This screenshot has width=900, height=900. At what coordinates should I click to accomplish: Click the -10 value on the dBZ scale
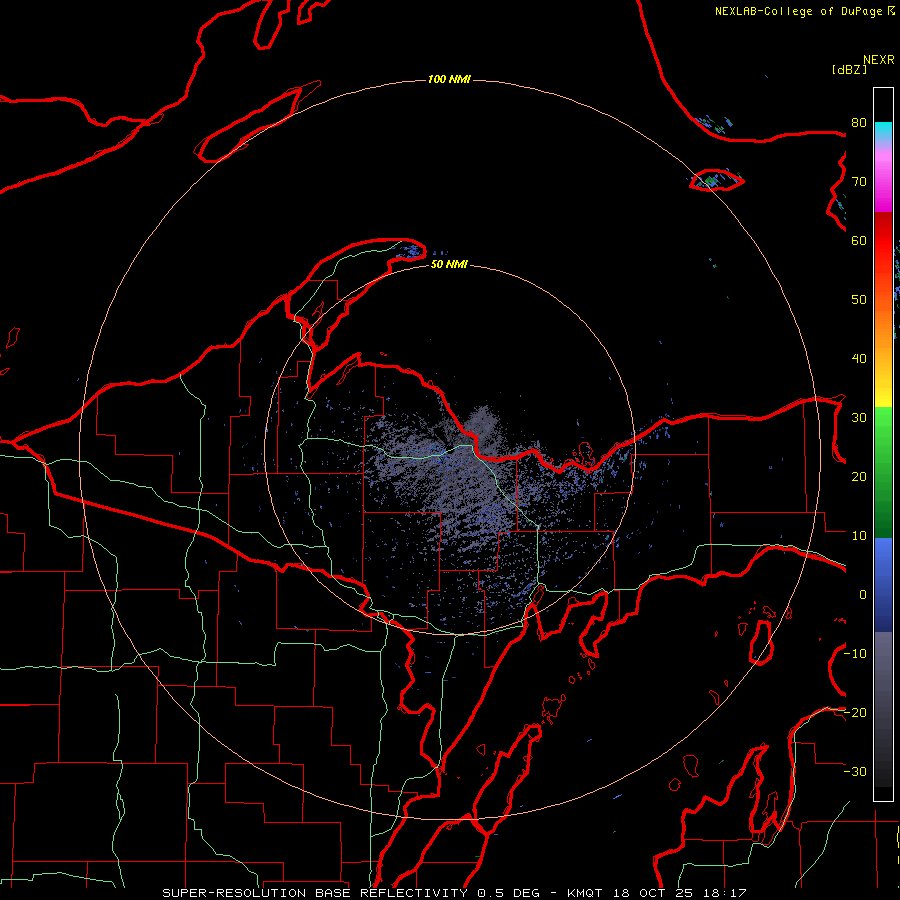point(855,654)
